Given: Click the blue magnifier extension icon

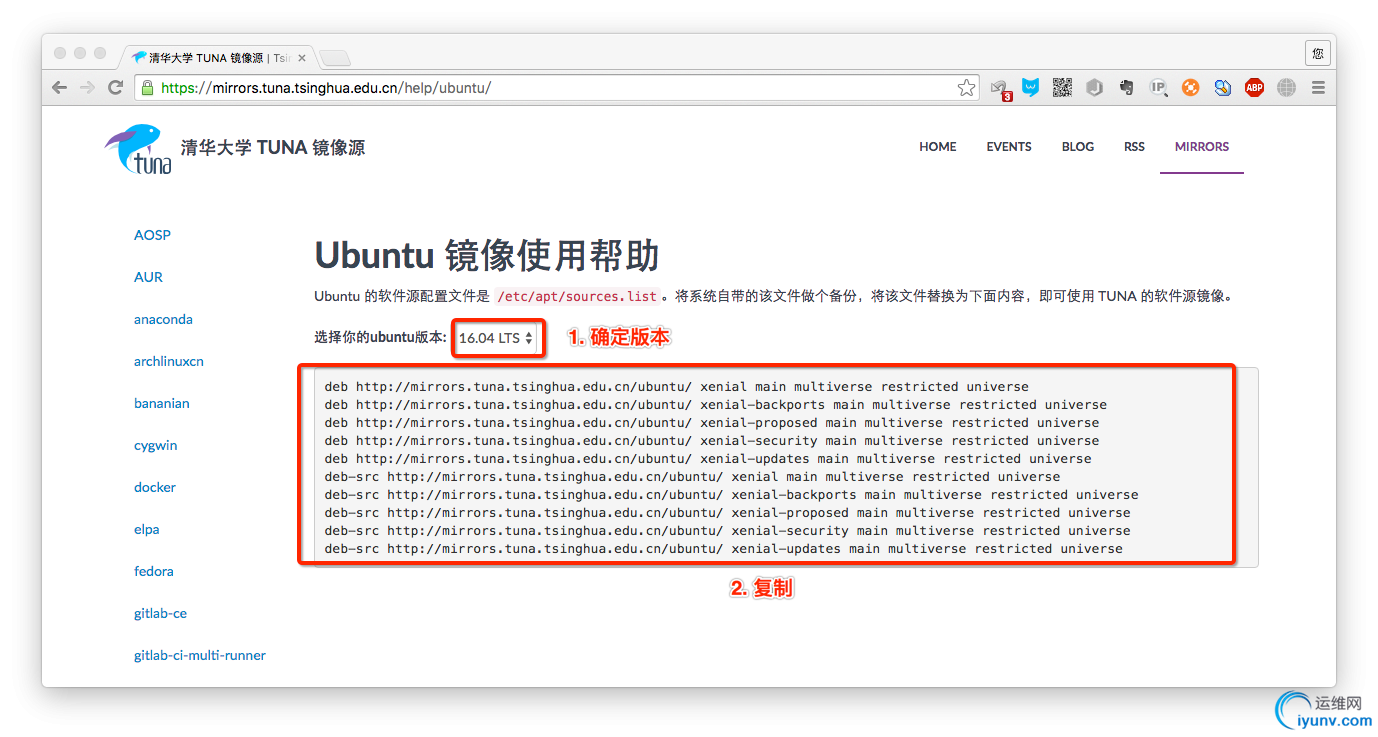Looking at the screenshot, I should click(x=1222, y=88).
